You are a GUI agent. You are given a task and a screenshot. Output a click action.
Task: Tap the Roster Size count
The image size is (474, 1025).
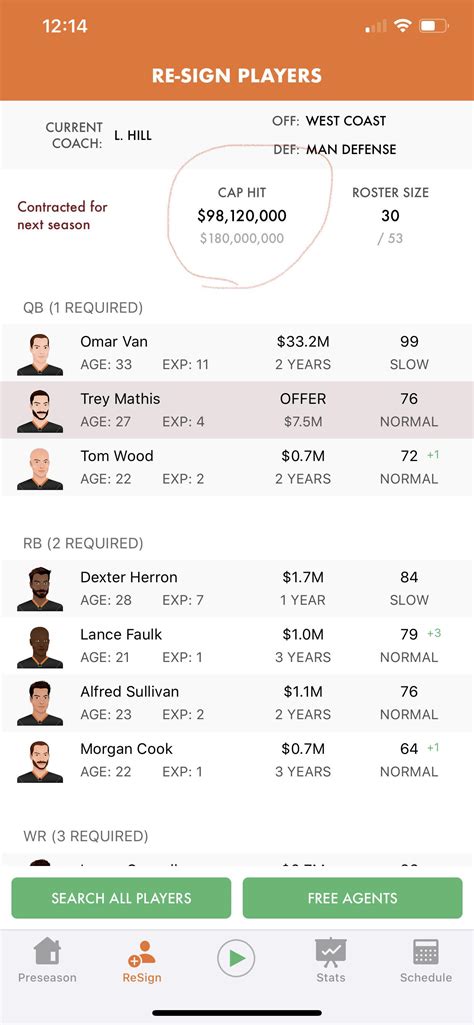[x=390, y=216]
